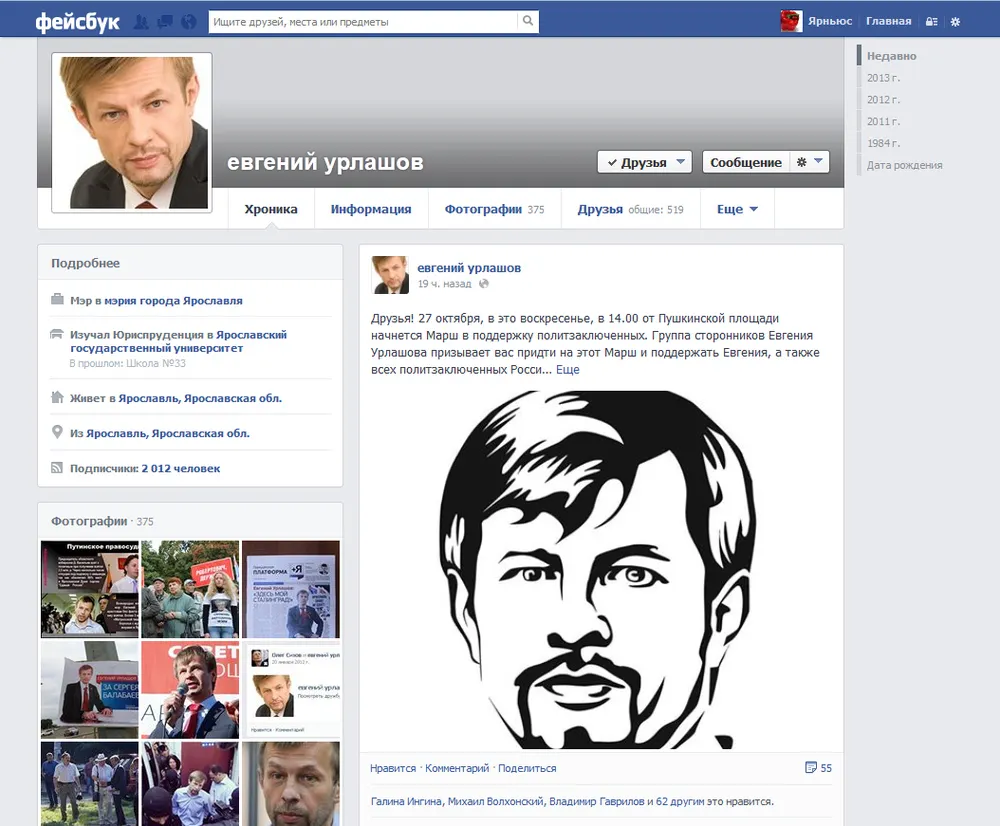Click the search magnifier icon
The width and height of the screenshot is (1000, 826).
528,21
